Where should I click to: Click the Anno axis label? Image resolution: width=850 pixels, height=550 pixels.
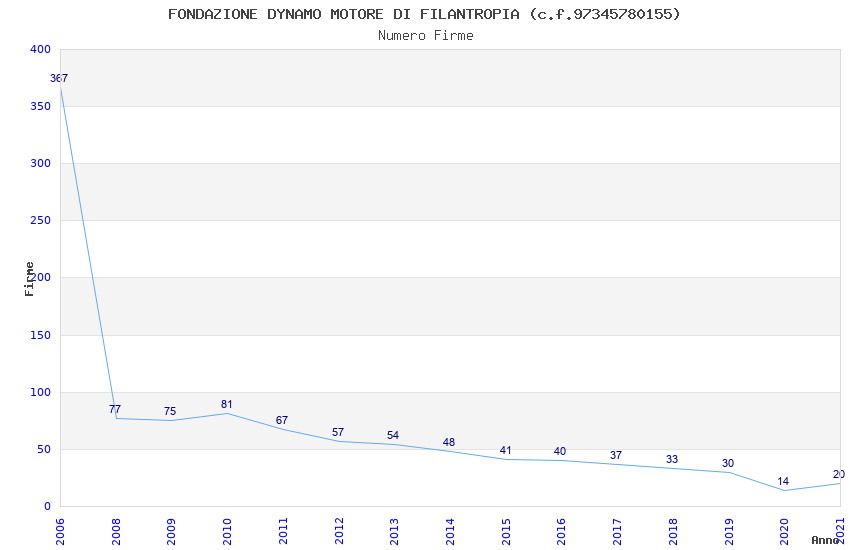point(825,540)
